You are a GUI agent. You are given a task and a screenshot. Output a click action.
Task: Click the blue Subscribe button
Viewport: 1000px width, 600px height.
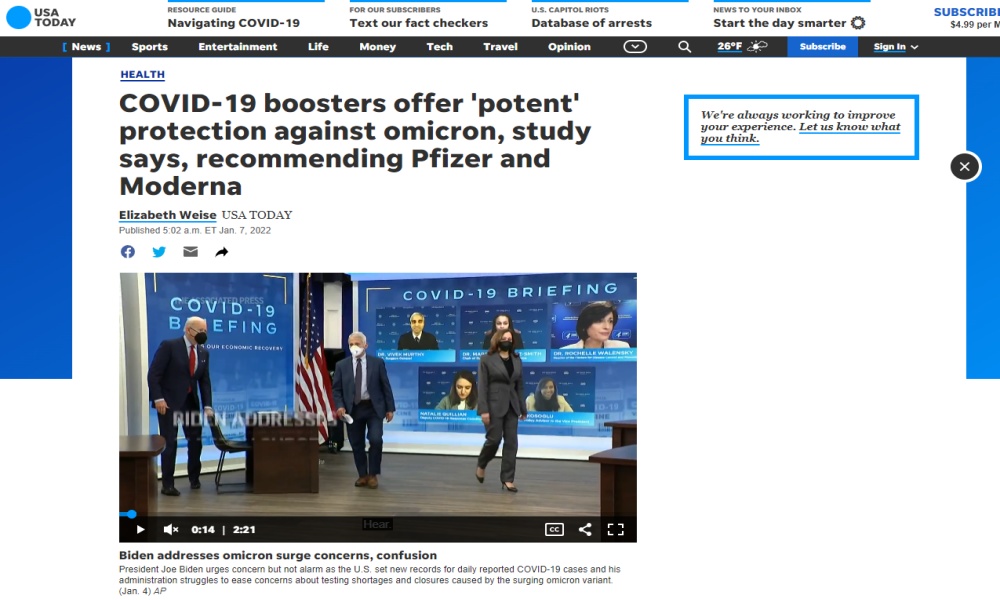pos(822,47)
